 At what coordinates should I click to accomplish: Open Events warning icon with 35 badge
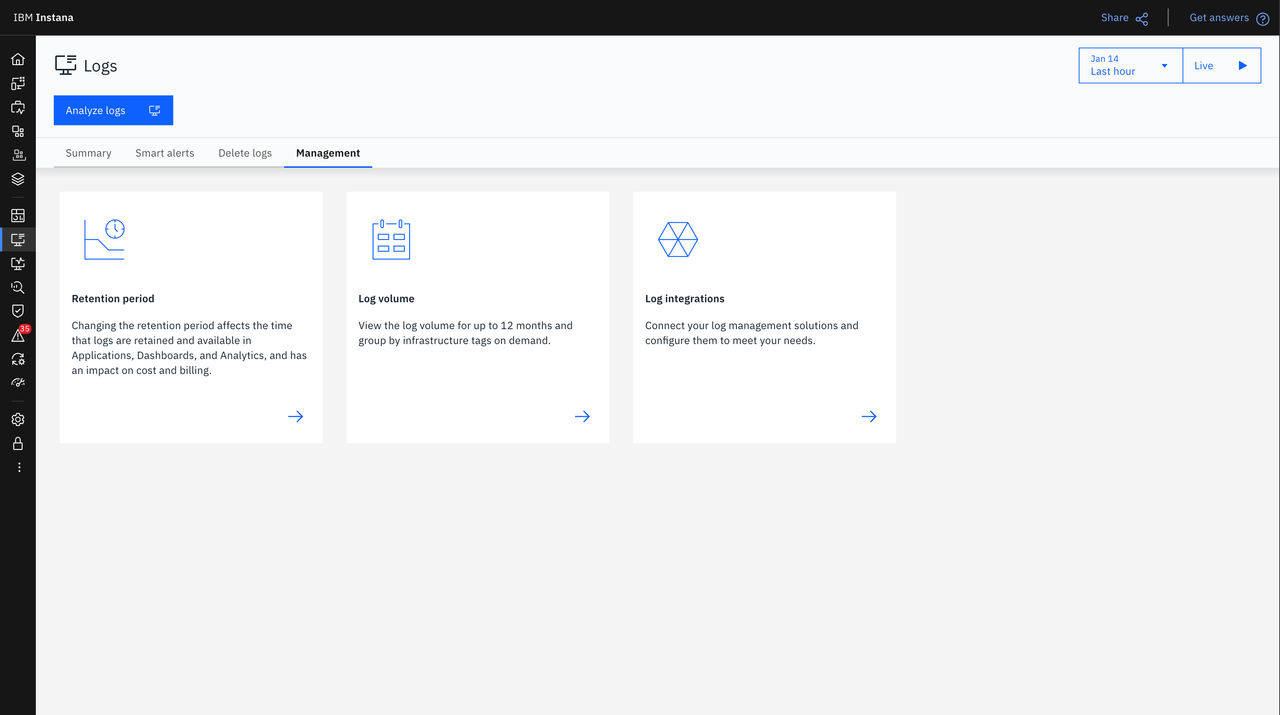click(18, 335)
